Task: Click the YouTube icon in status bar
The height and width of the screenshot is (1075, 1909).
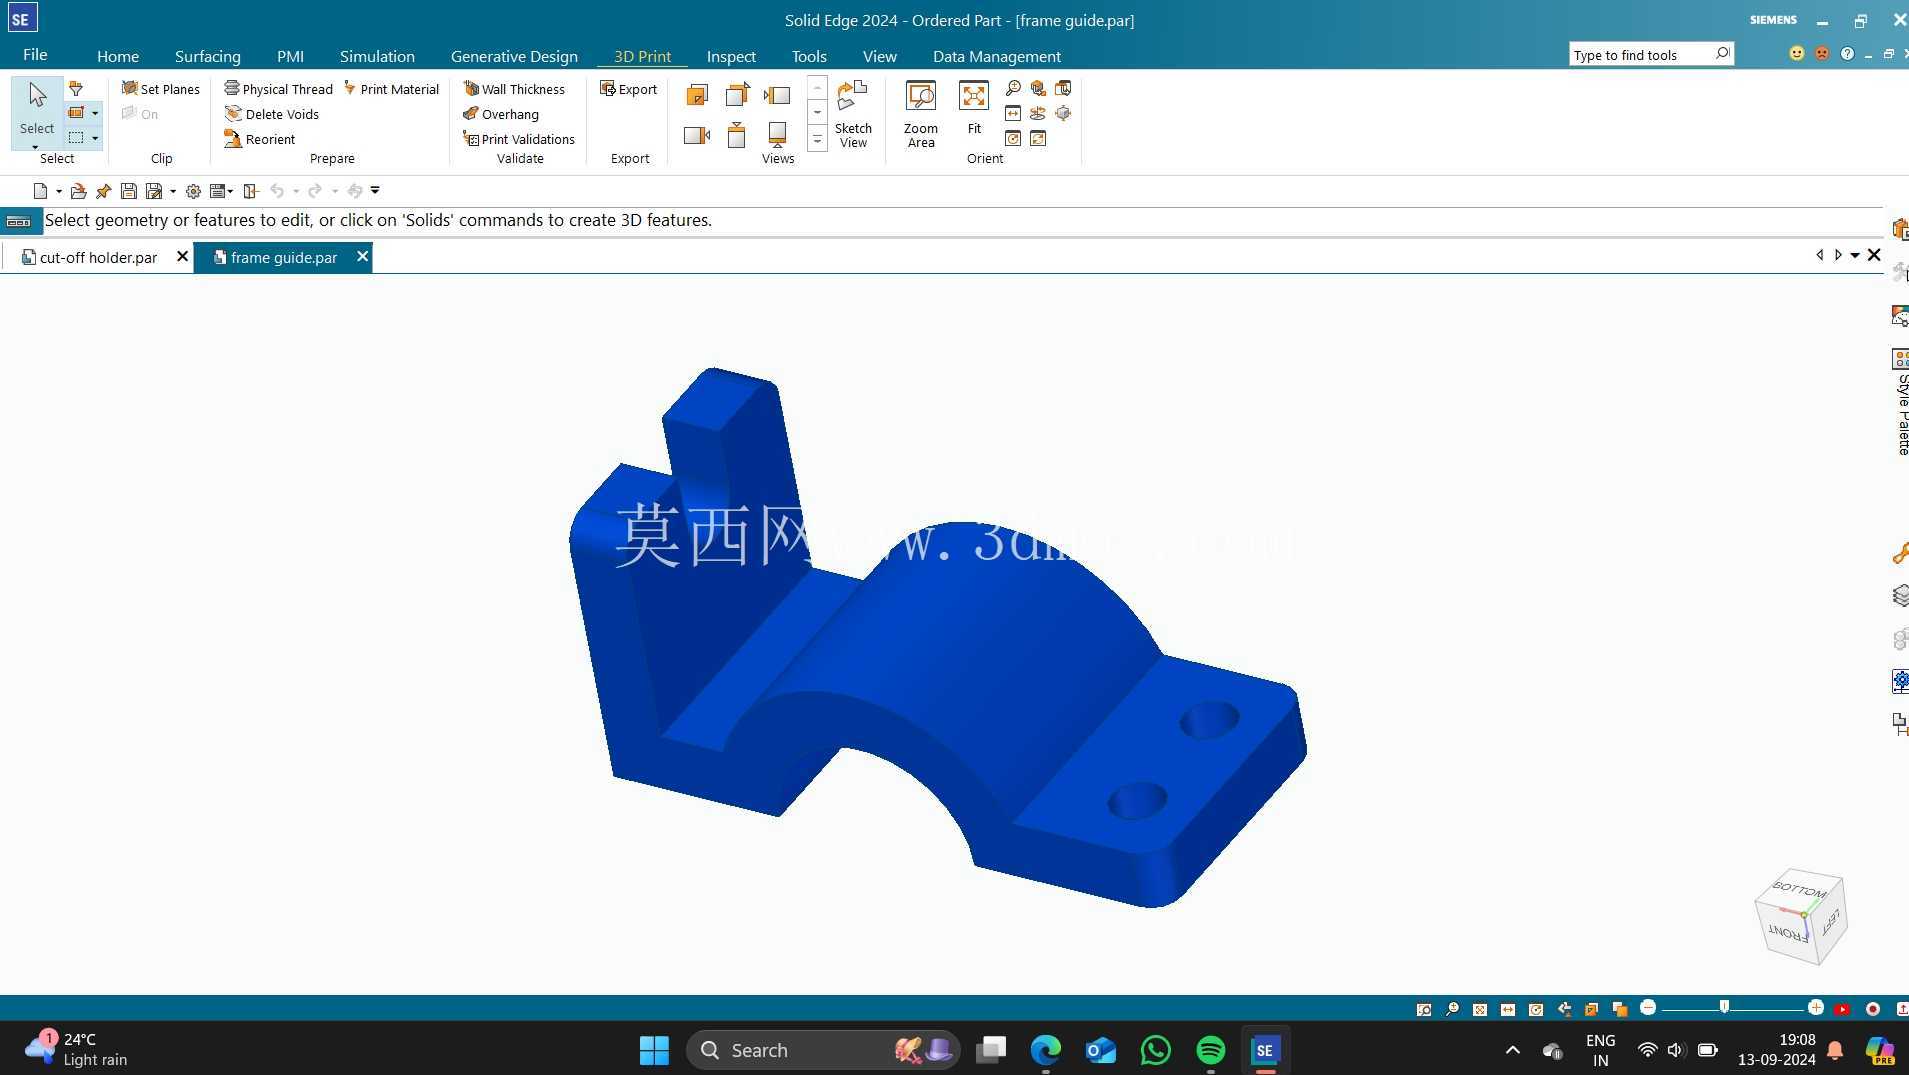Action: pyautogui.click(x=1842, y=1009)
